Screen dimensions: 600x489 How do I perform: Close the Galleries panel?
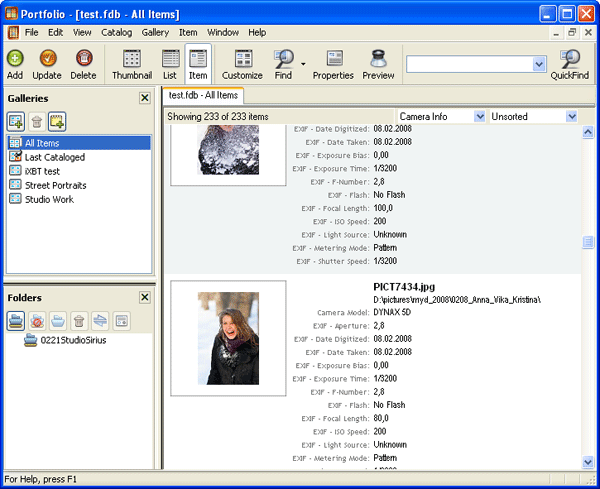point(145,98)
